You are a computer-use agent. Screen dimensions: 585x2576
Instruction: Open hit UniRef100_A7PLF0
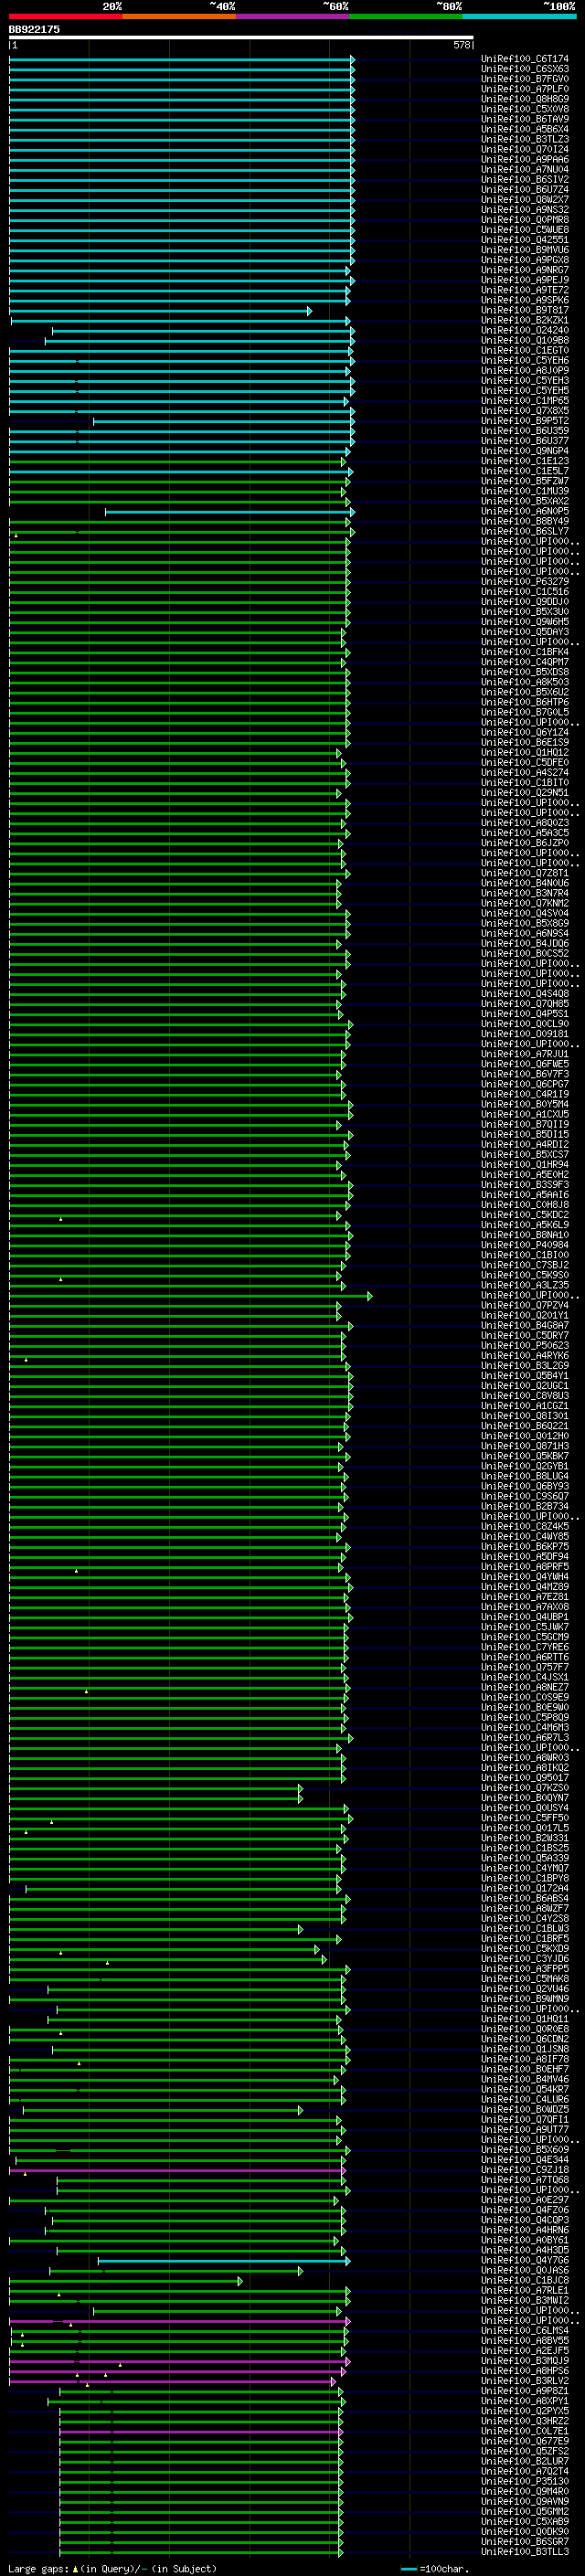[525, 89]
